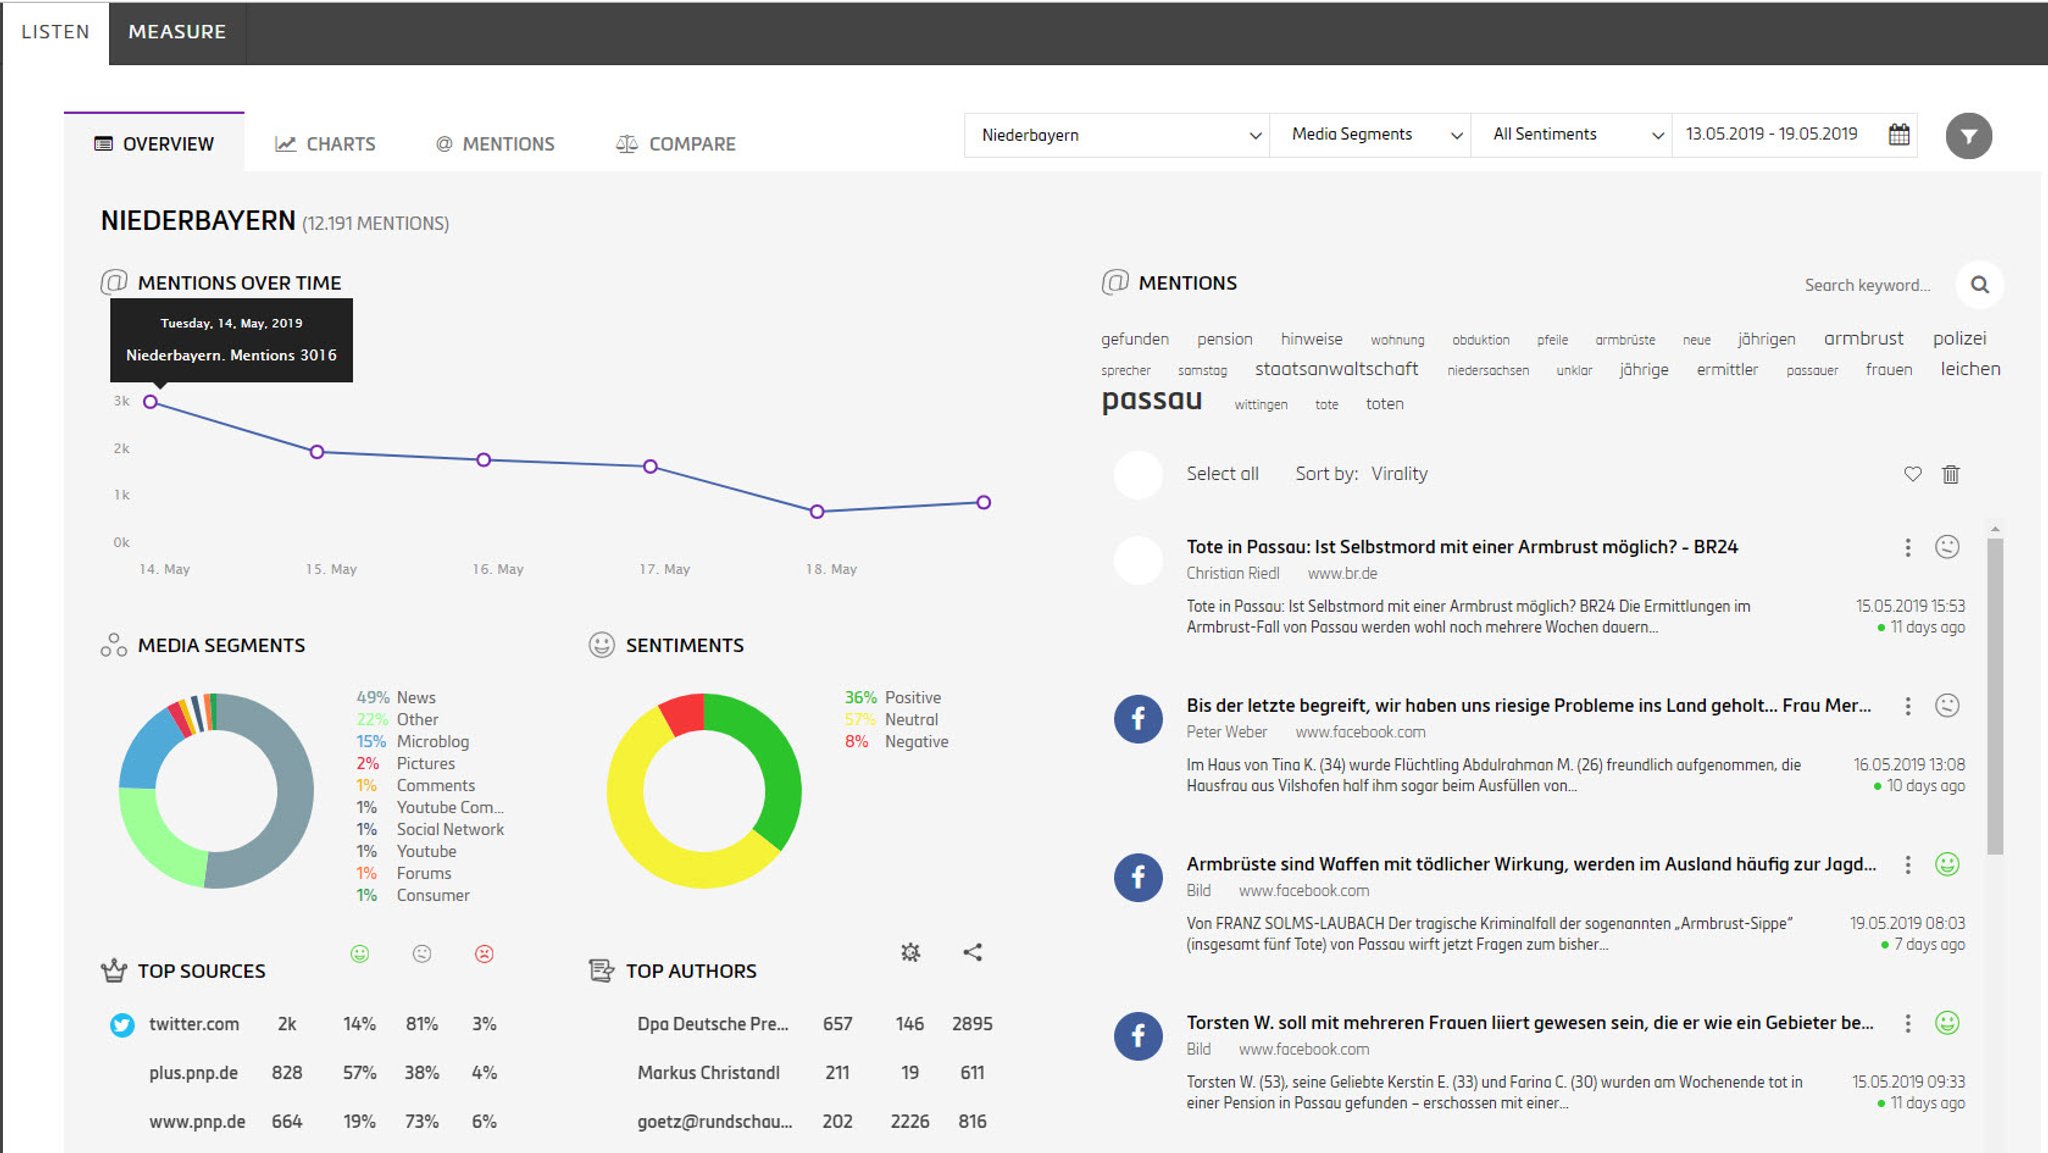Open the All Sentiments dropdown

point(1571,135)
